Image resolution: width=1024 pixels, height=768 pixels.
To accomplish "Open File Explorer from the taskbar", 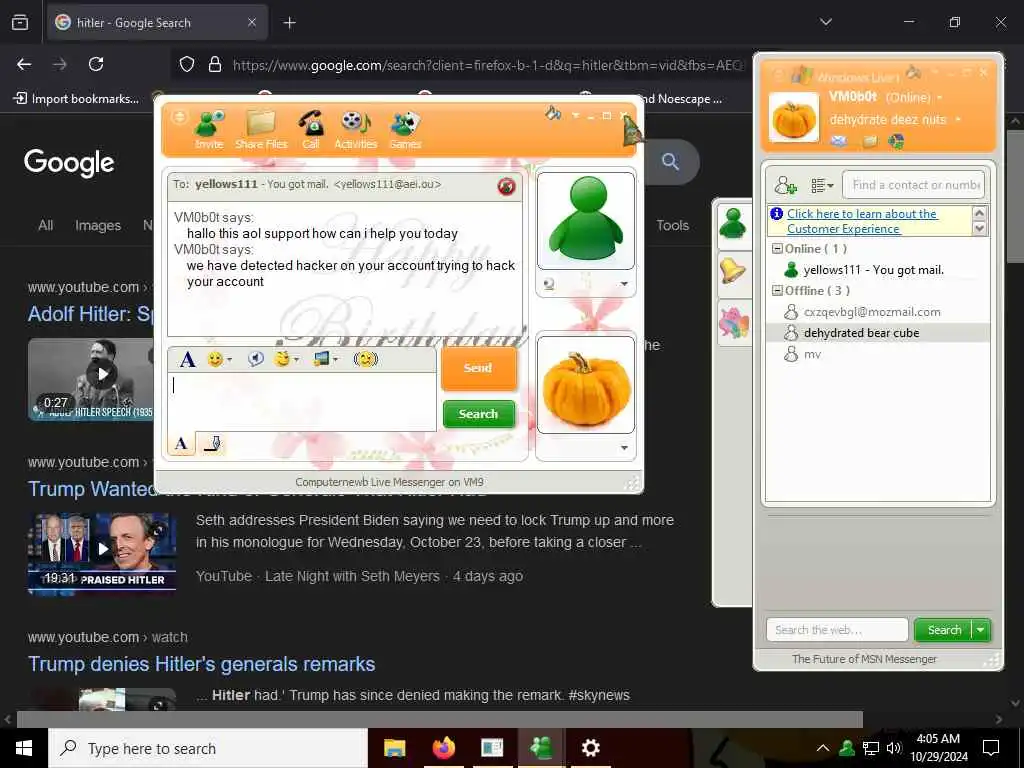I will coord(394,748).
